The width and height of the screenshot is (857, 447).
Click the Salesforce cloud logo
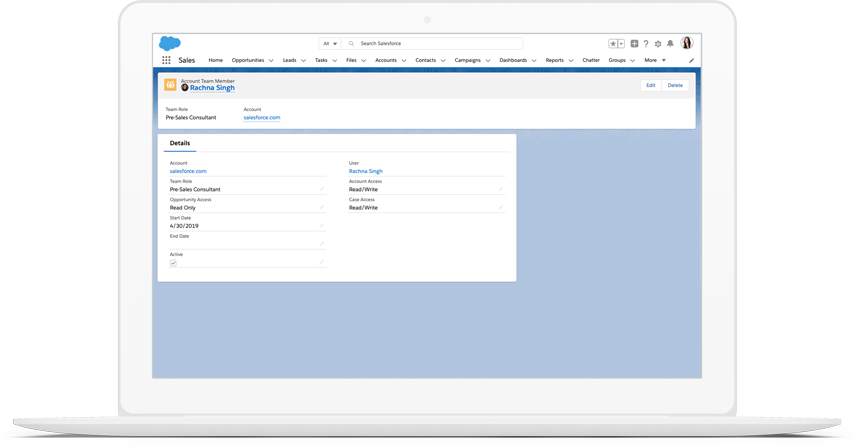click(169, 43)
